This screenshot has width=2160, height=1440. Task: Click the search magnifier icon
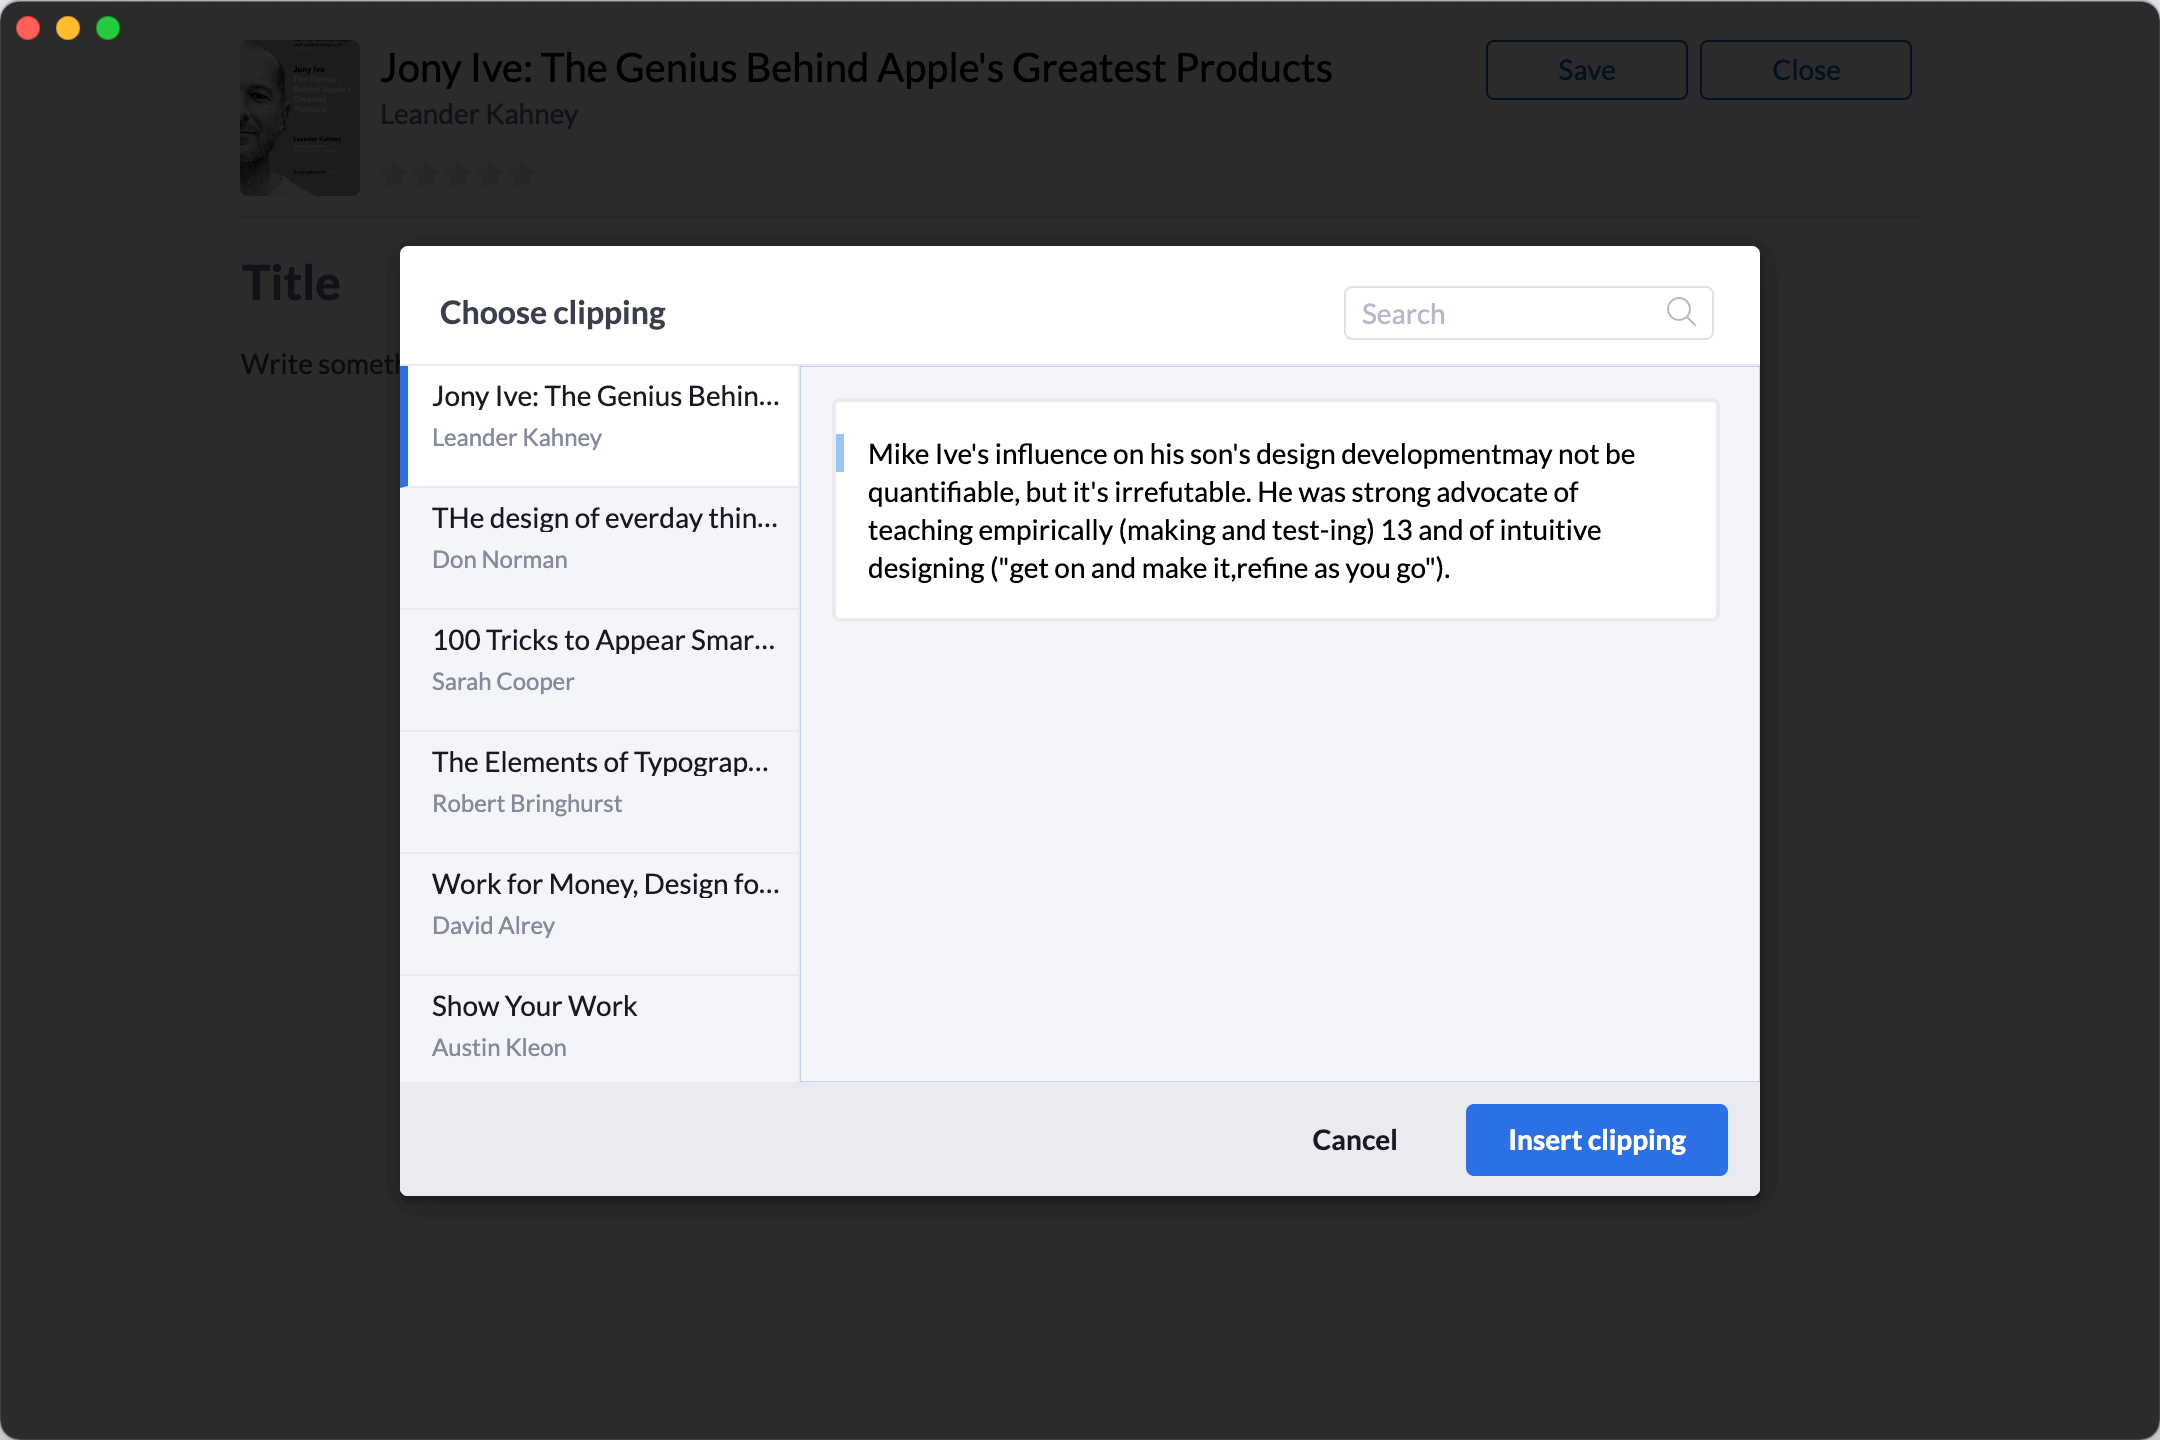[1681, 312]
